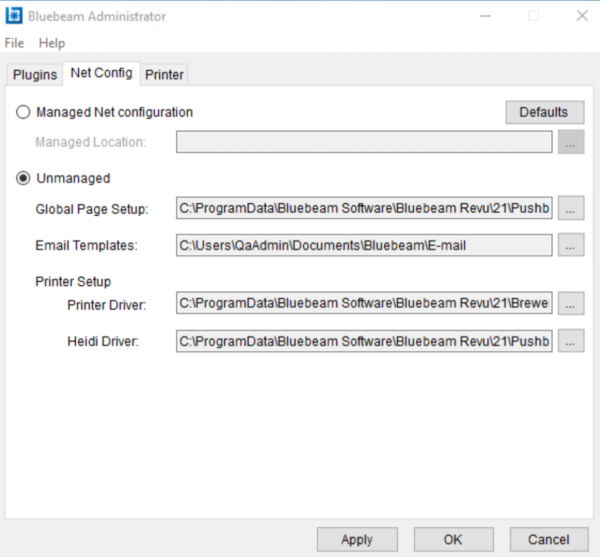Browse for Global Page Setup path
This screenshot has height=557, width=600.
[571, 209]
